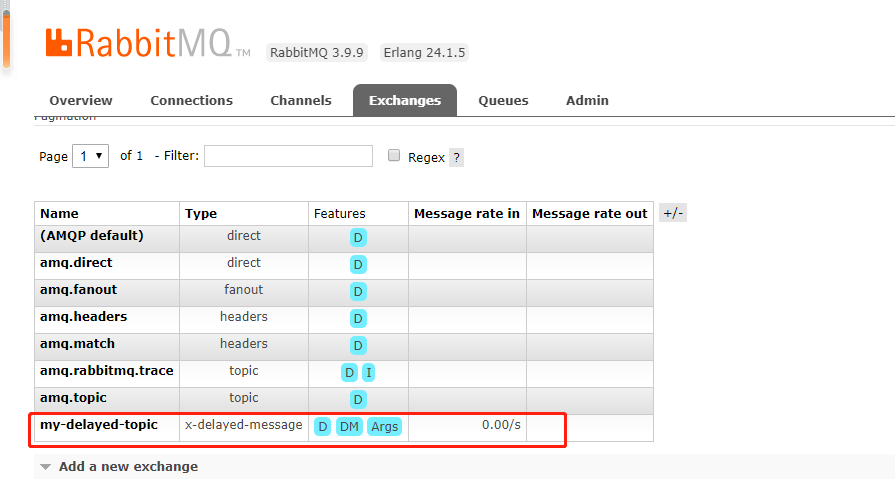
Task: Click the D badge for amq.headers
Action: [x=358, y=319]
